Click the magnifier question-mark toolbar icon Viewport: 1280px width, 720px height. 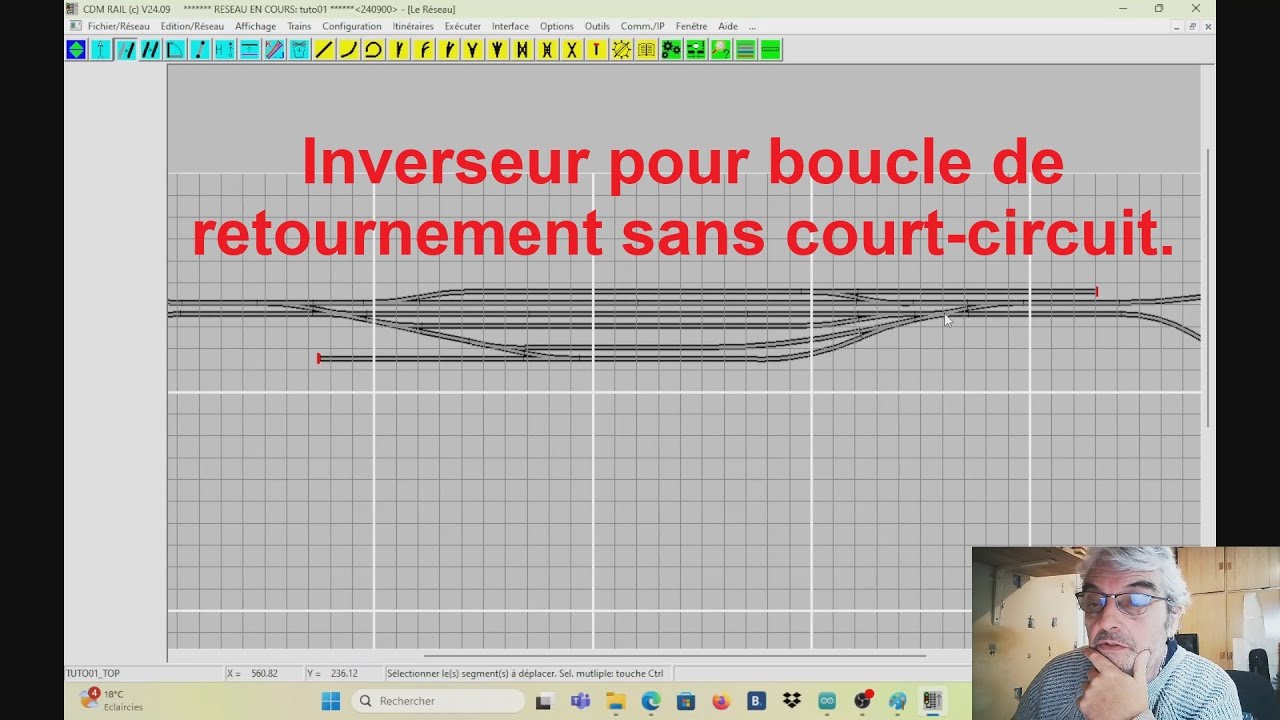[x=720, y=50]
